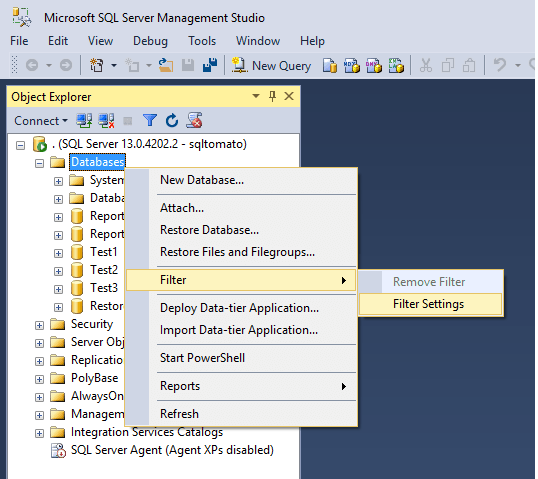Click the Object Explorer filter funnel icon

[150, 120]
